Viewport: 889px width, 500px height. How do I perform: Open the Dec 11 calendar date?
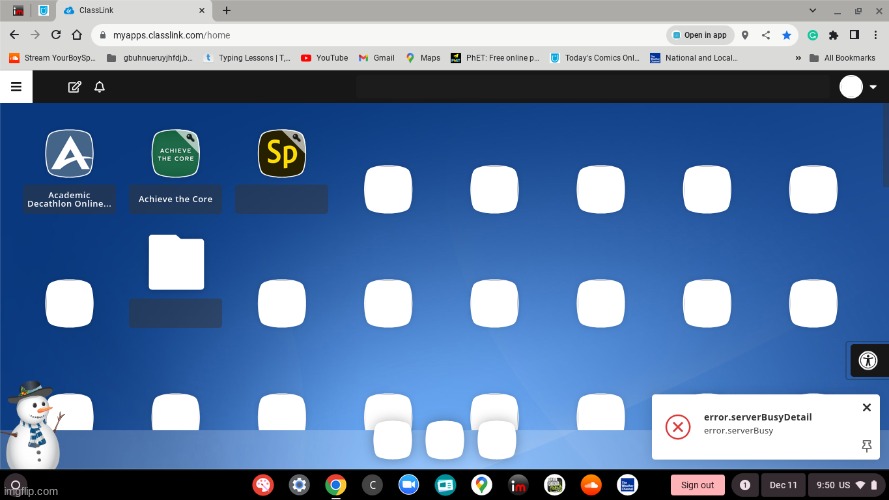click(783, 485)
